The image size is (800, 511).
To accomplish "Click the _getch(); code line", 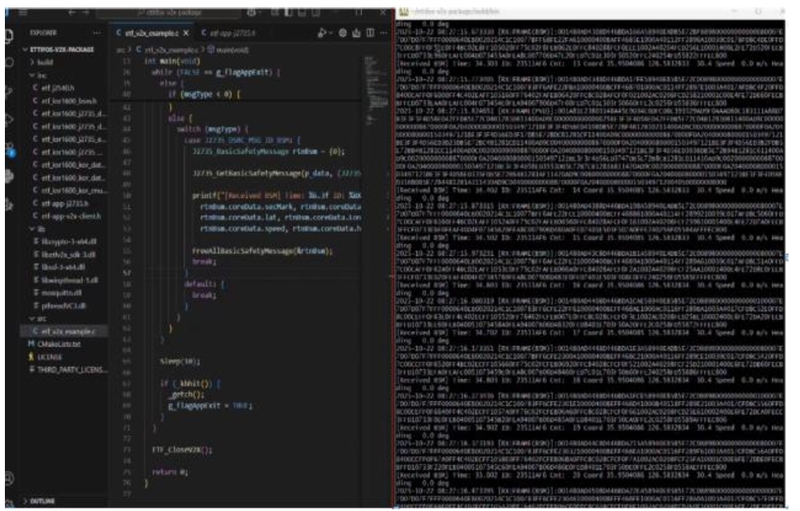I will (x=186, y=395).
